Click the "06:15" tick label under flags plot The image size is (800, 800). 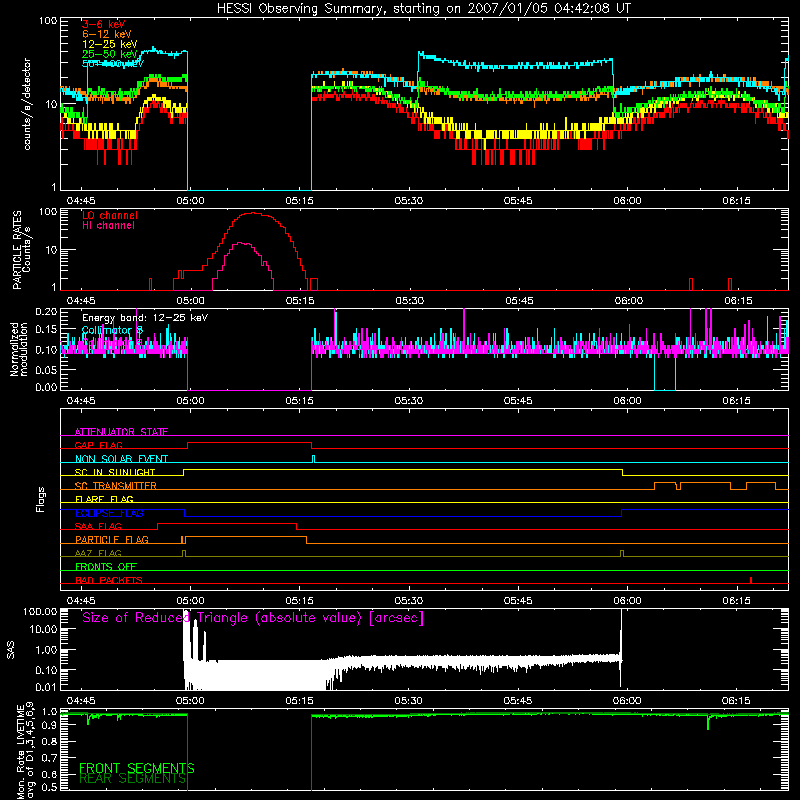coord(736,601)
